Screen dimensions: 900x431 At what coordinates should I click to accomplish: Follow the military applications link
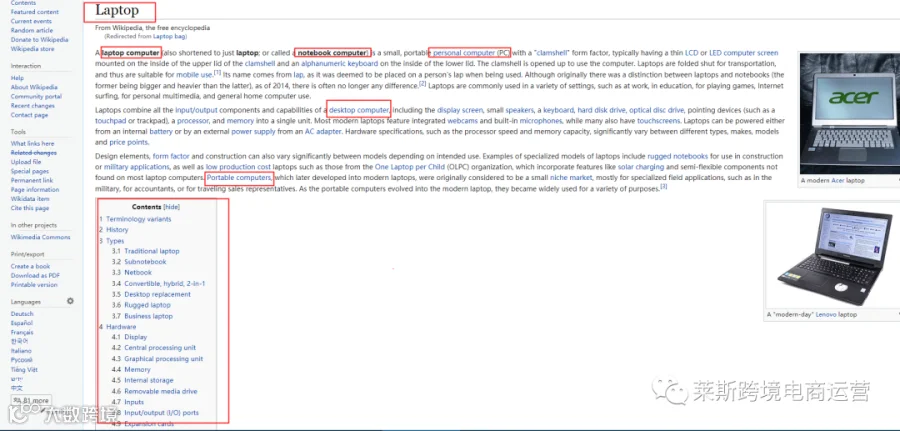click(x=137, y=167)
